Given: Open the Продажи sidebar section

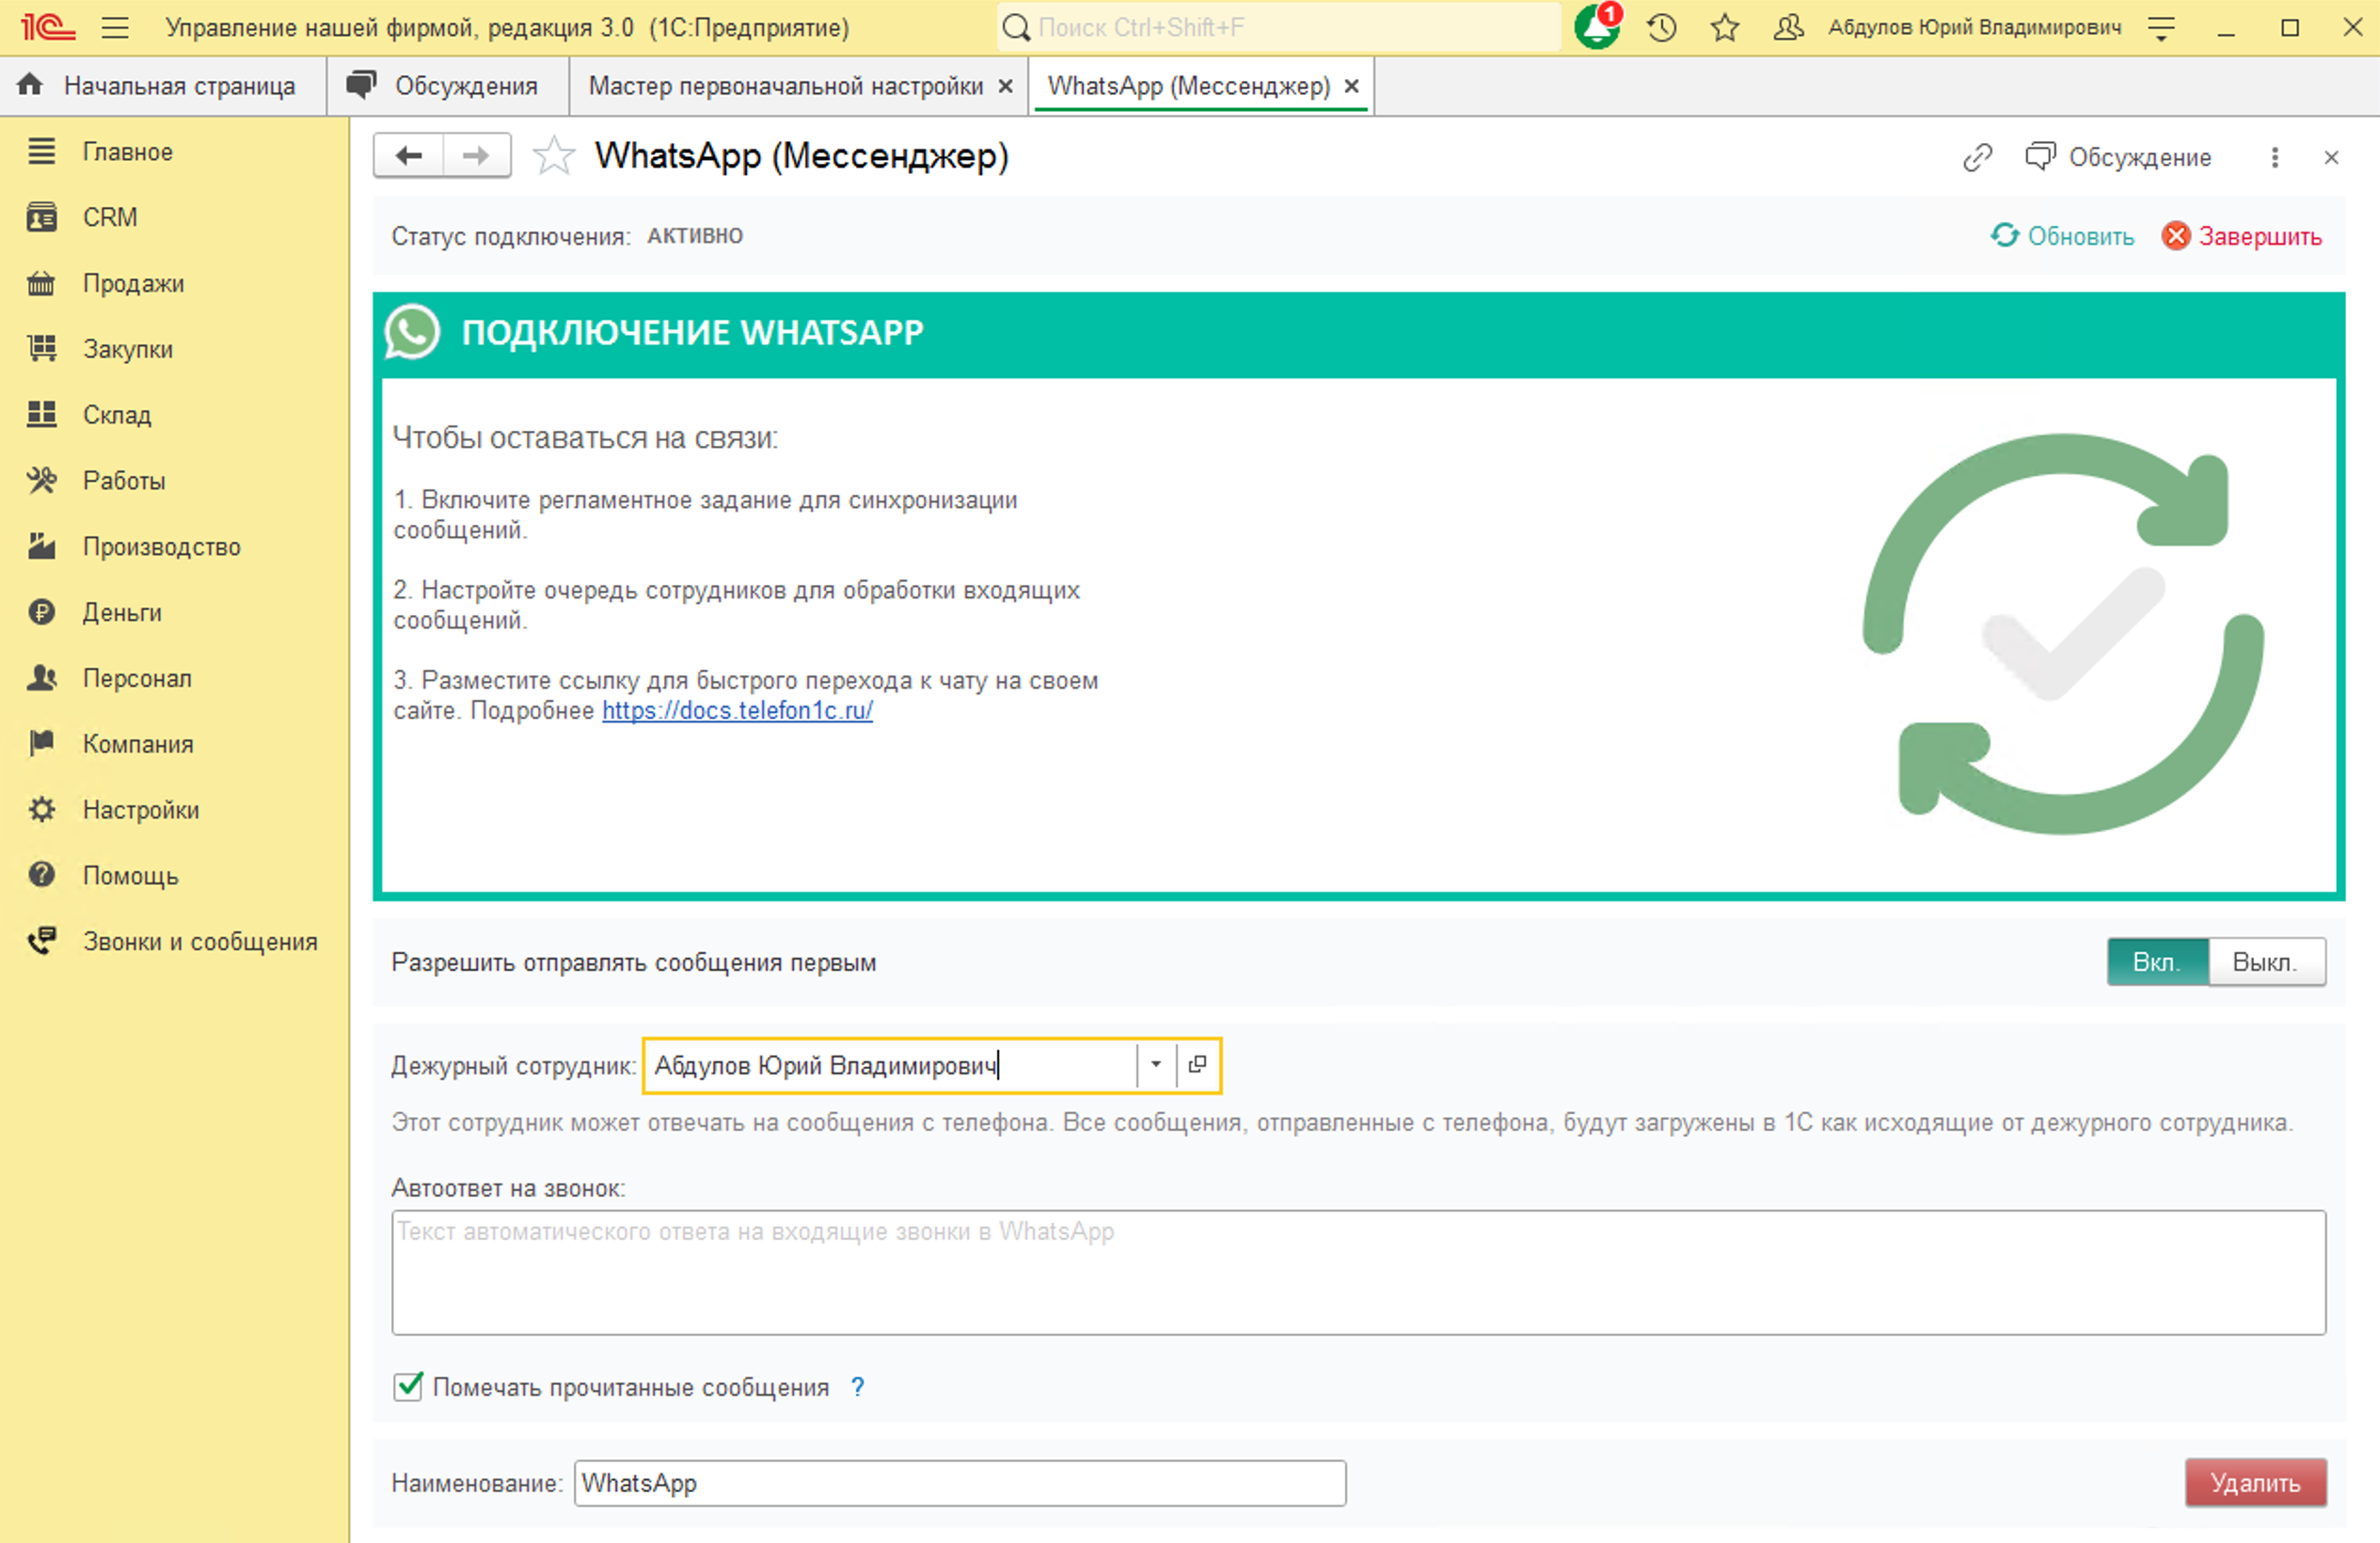Looking at the screenshot, I should click(133, 283).
